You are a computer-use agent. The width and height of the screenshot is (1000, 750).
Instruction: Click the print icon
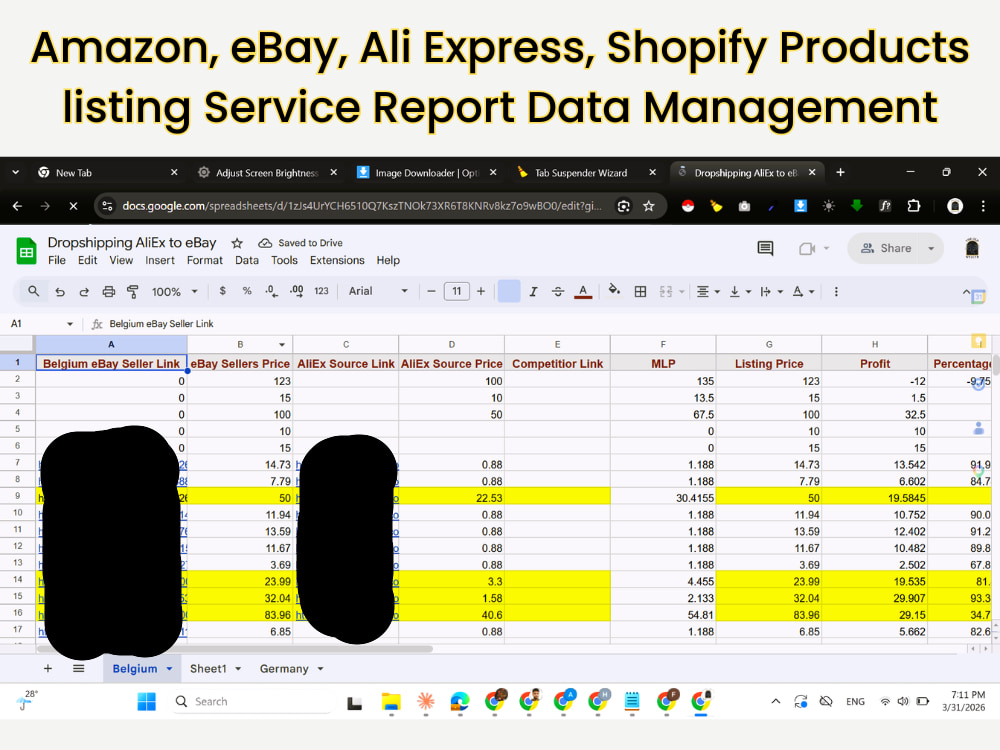(x=108, y=291)
